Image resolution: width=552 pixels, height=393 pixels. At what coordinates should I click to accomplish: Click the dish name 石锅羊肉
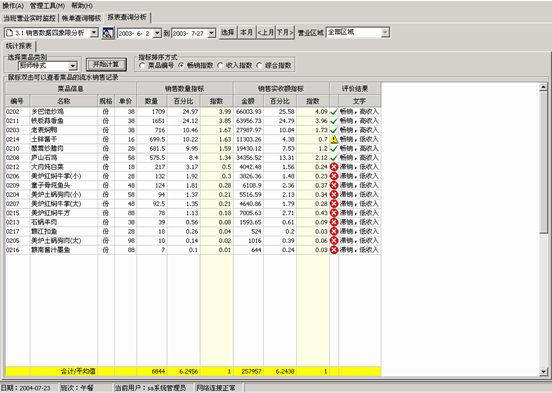tap(44, 222)
